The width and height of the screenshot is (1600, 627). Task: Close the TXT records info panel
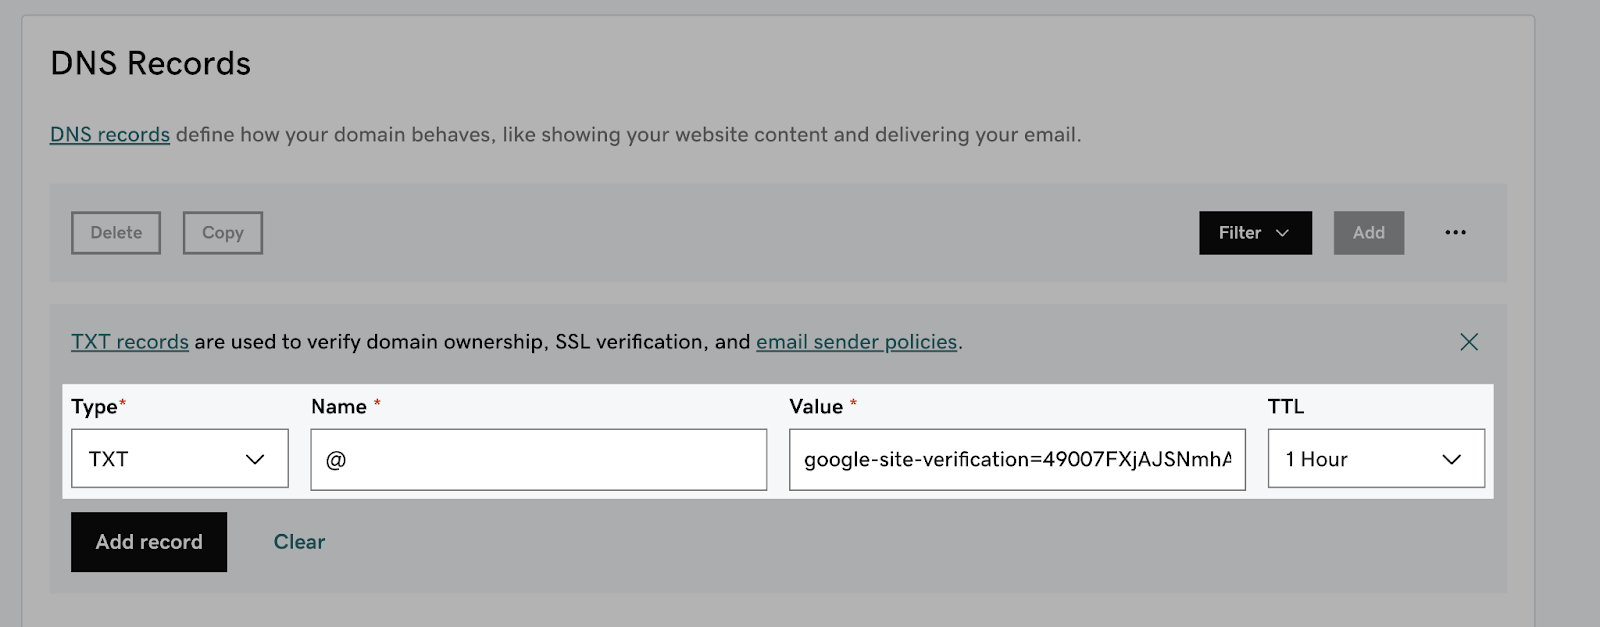[1468, 342]
